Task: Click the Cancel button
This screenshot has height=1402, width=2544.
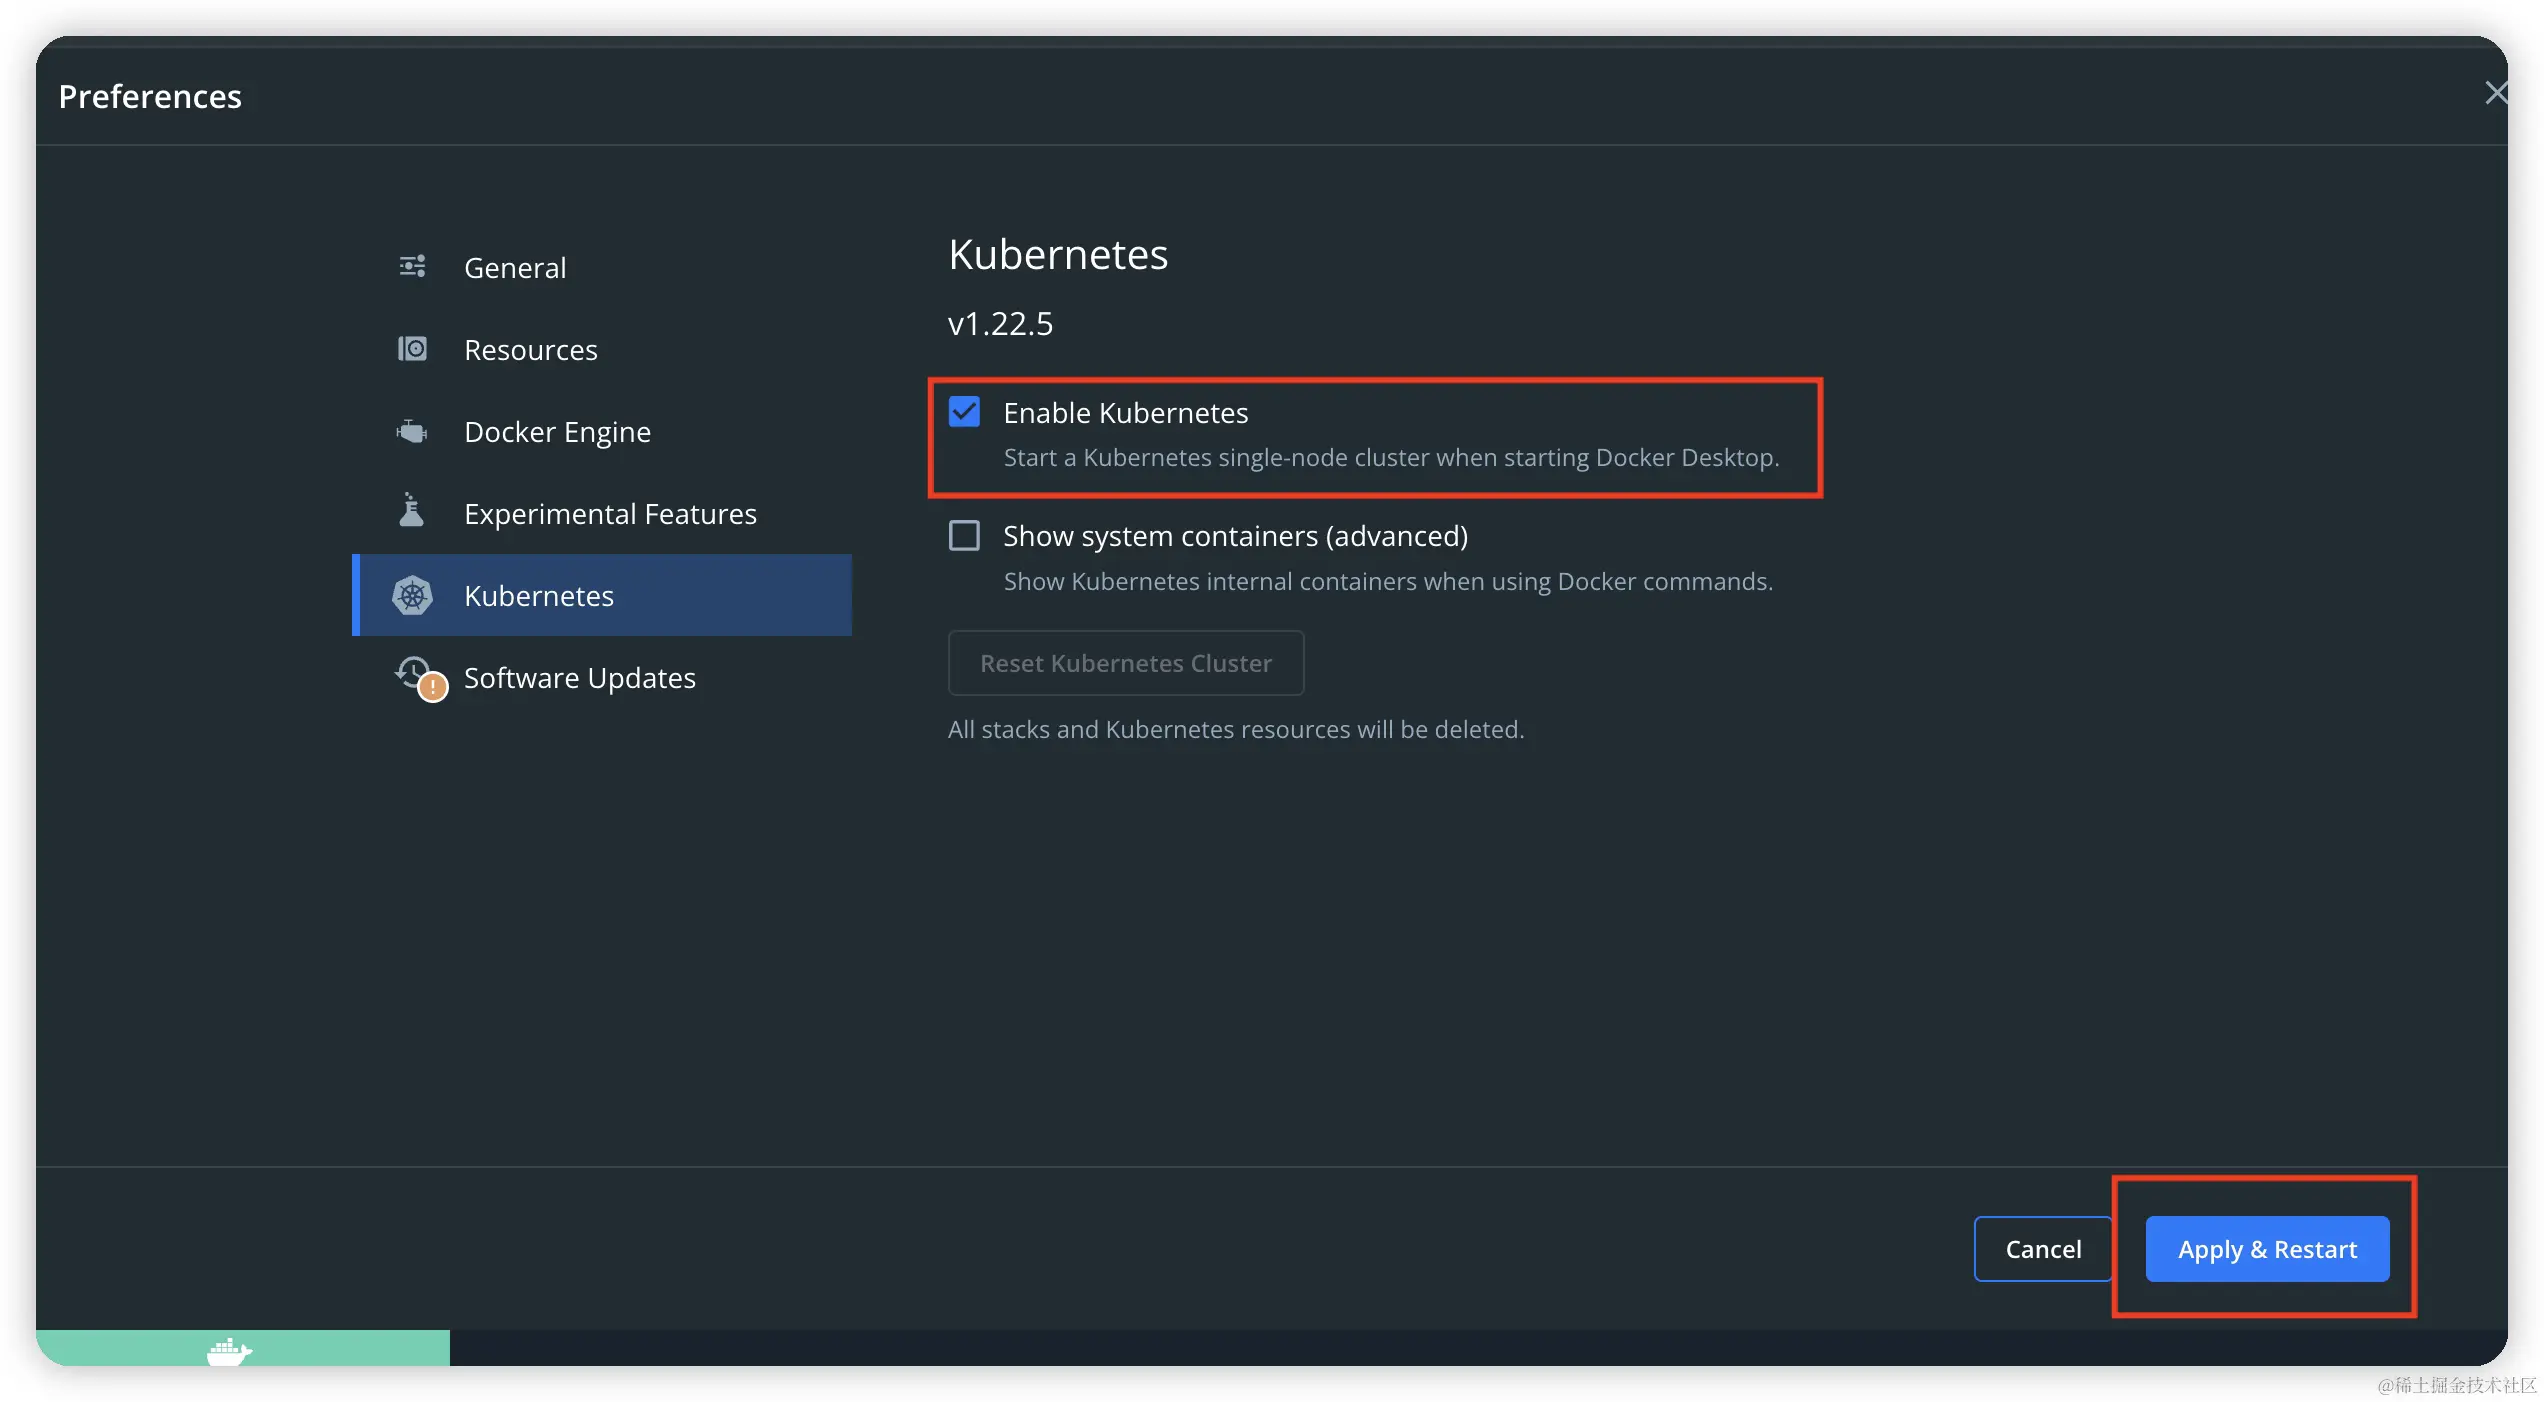Action: pos(2042,1249)
